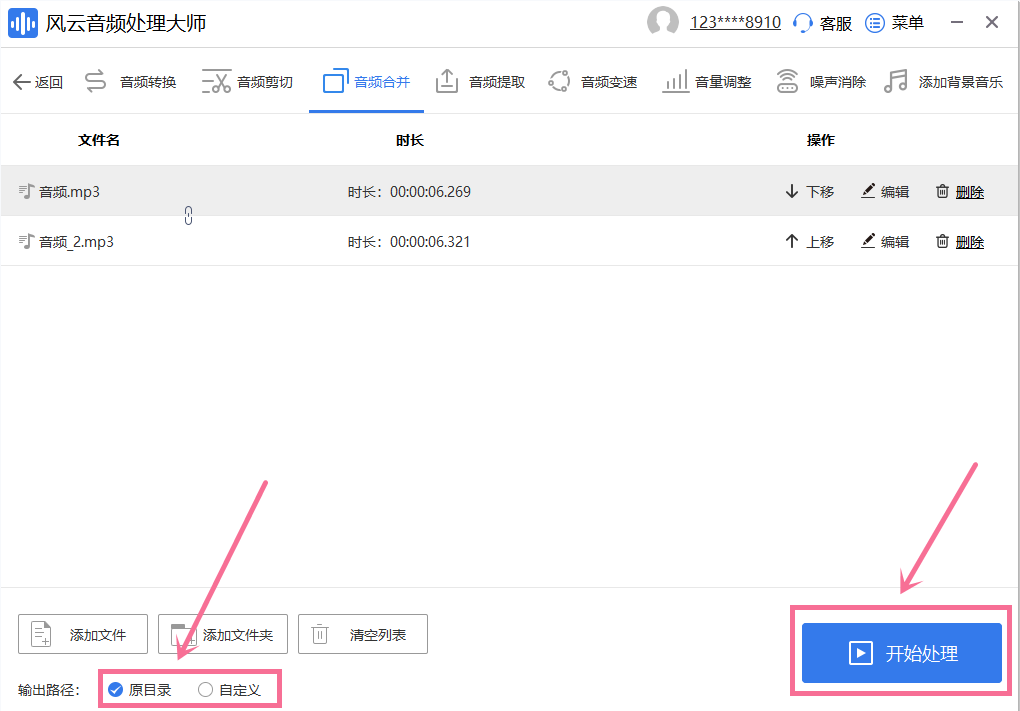Click the 添加文件夹 add folder button
Viewport: 1020px width, 711px height.
pyautogui.click(x=223, y=634)
